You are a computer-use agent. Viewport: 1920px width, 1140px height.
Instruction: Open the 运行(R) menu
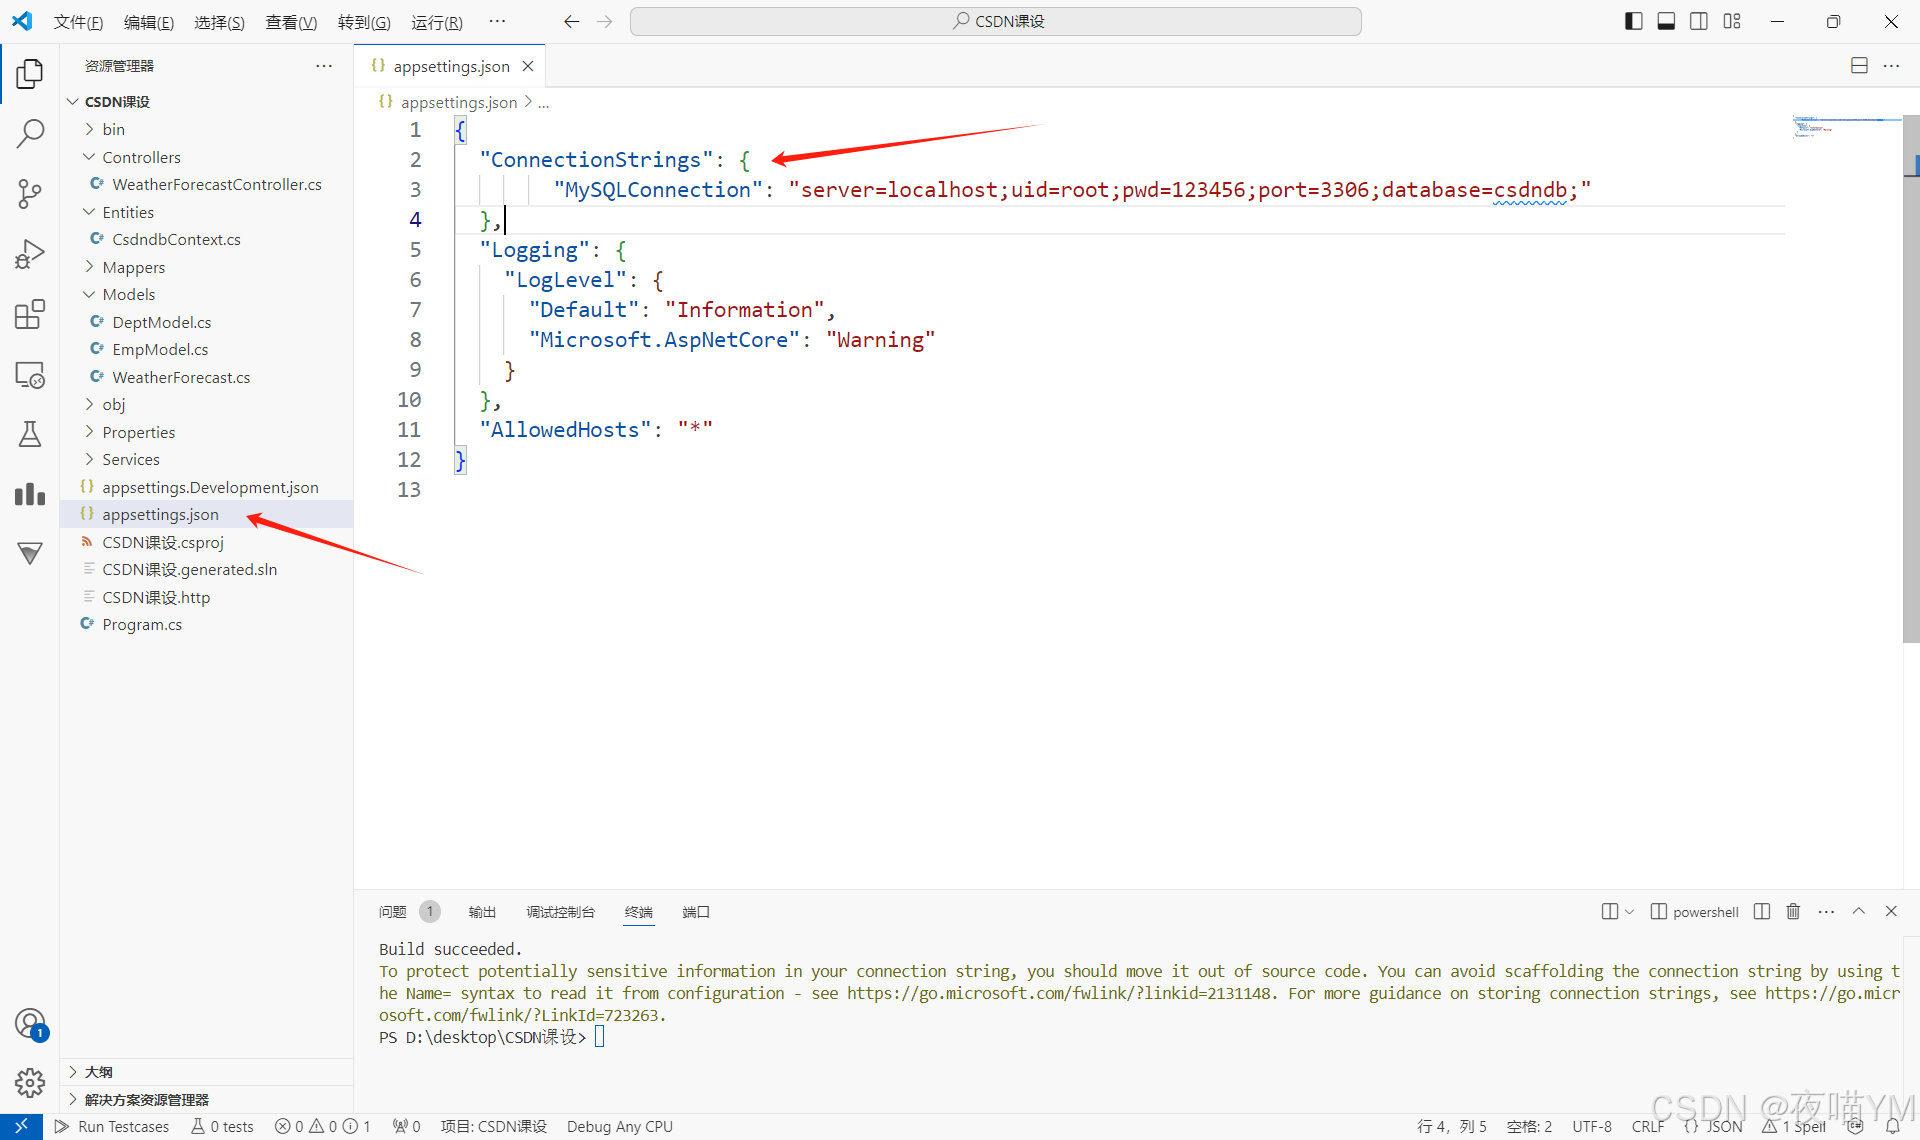pos(437,22)
